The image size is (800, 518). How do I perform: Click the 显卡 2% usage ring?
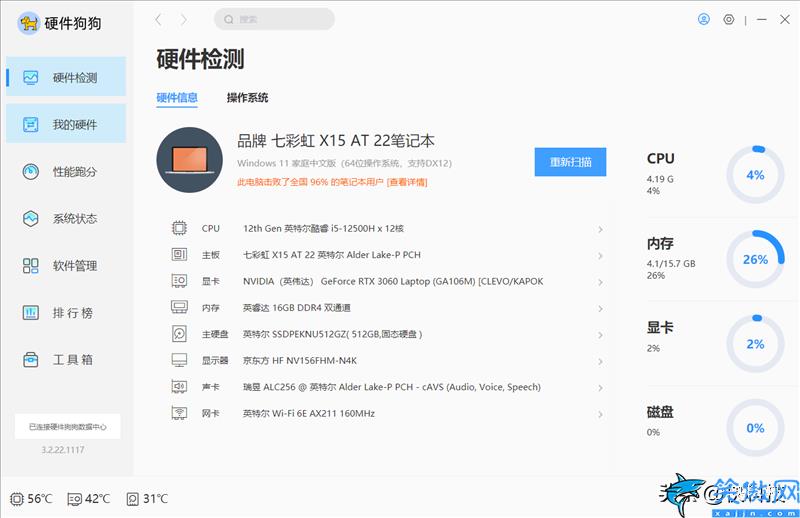click(x=755, y=344)
